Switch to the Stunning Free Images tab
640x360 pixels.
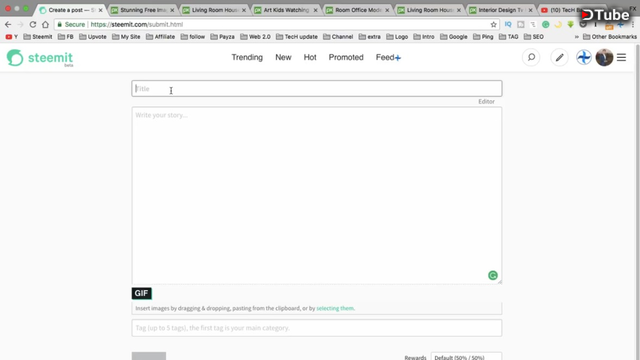click(143, 10)
